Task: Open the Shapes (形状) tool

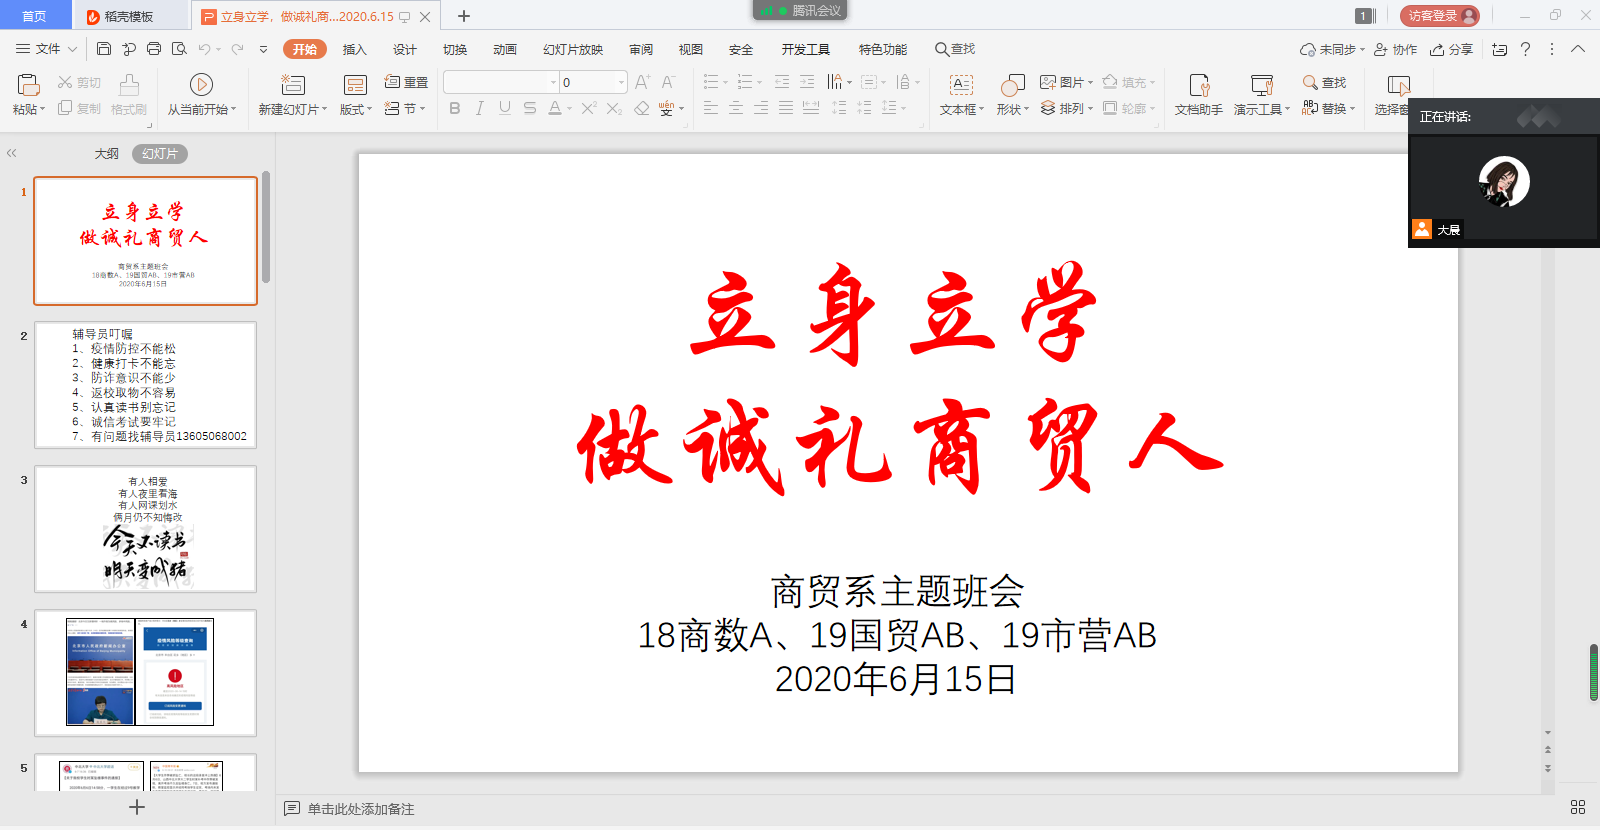Action: click(x=1012, y=85)
